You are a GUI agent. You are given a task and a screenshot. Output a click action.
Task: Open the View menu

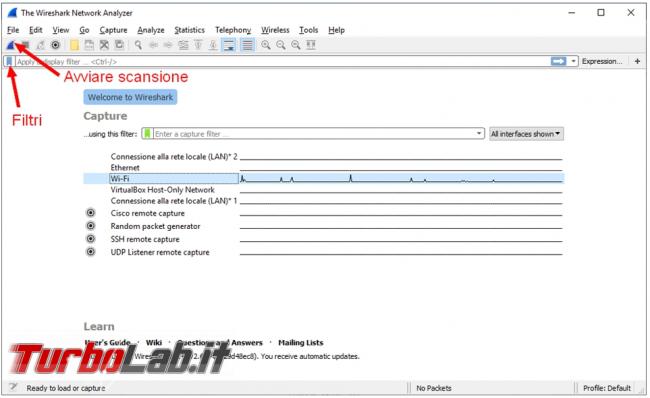click(61, 30)
